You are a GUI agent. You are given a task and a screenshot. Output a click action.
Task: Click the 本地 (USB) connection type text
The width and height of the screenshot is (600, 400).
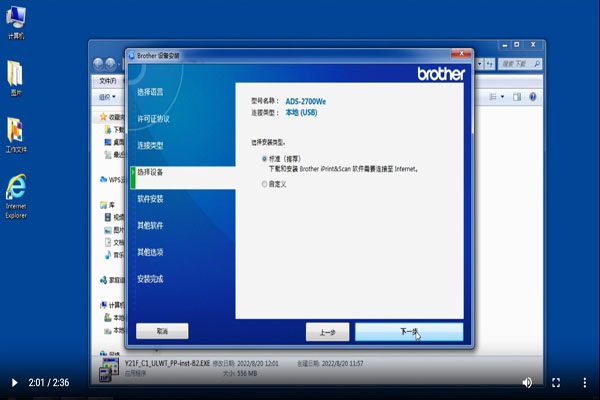pos(301,113)
